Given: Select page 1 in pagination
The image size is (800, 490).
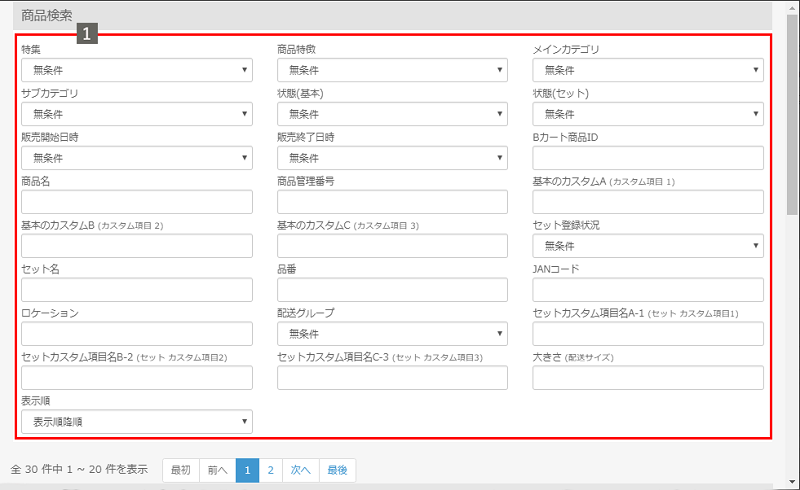Looking at the screenshot, I should pos(247,470).
